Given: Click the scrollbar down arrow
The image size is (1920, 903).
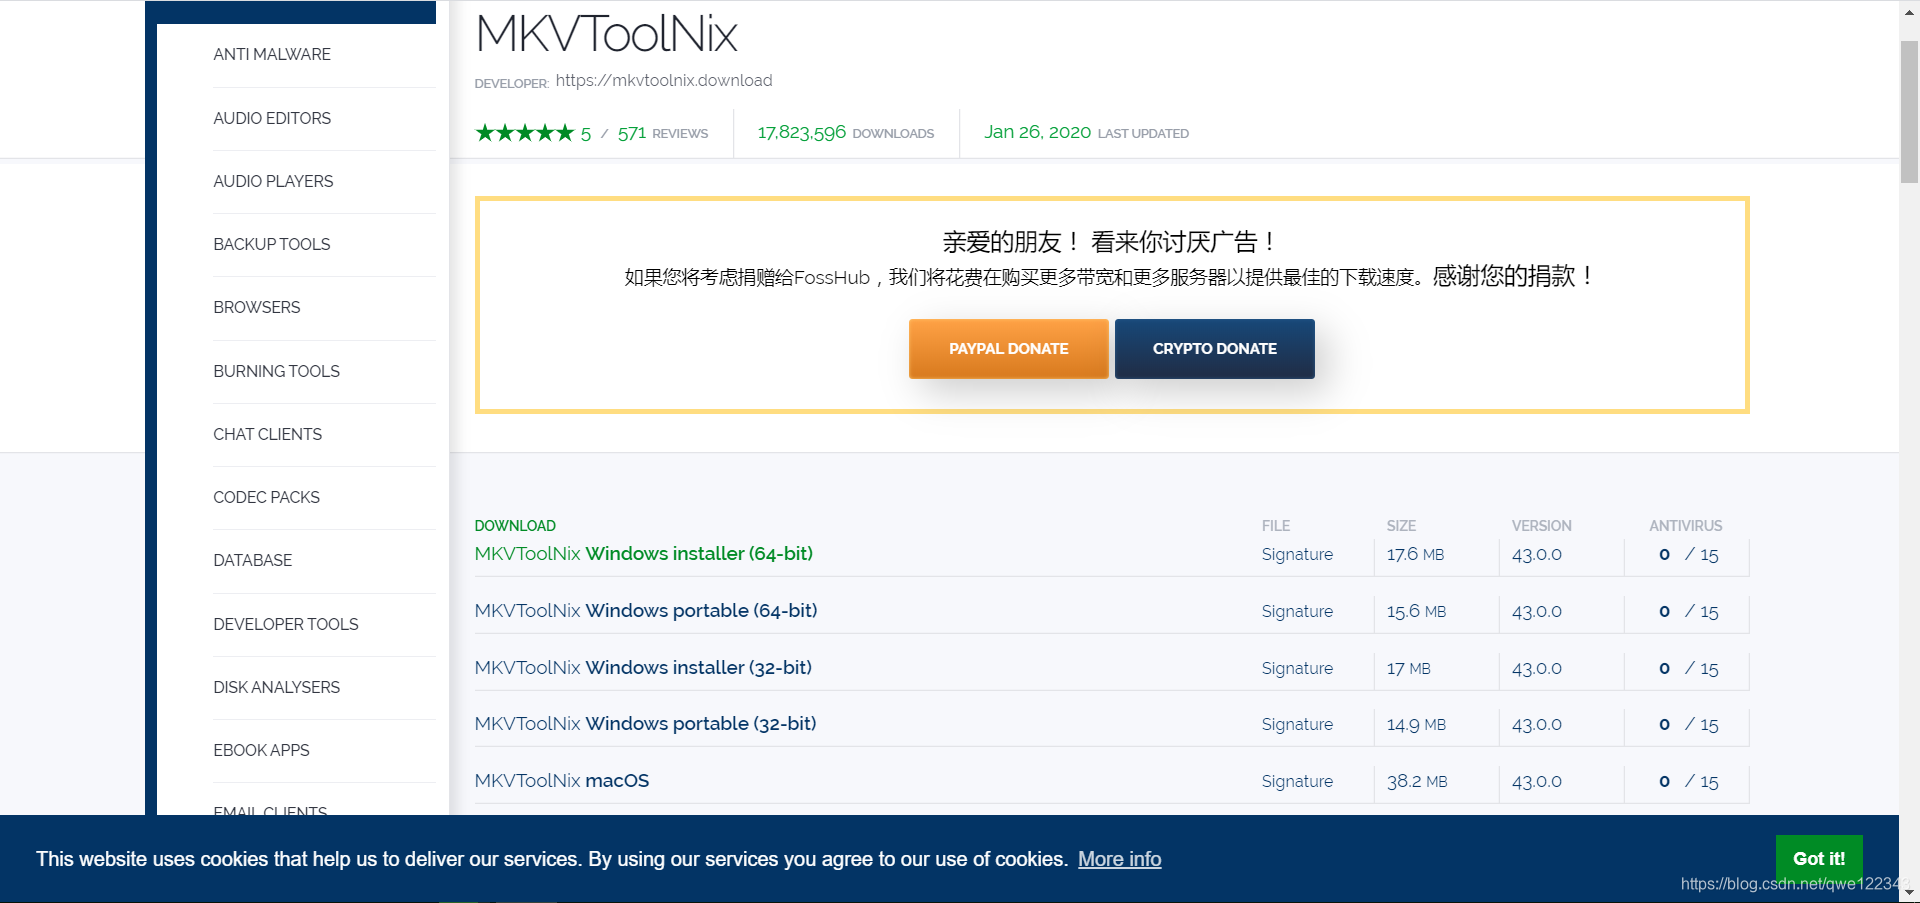Looking at the screenshot, I should [1909, 893].
